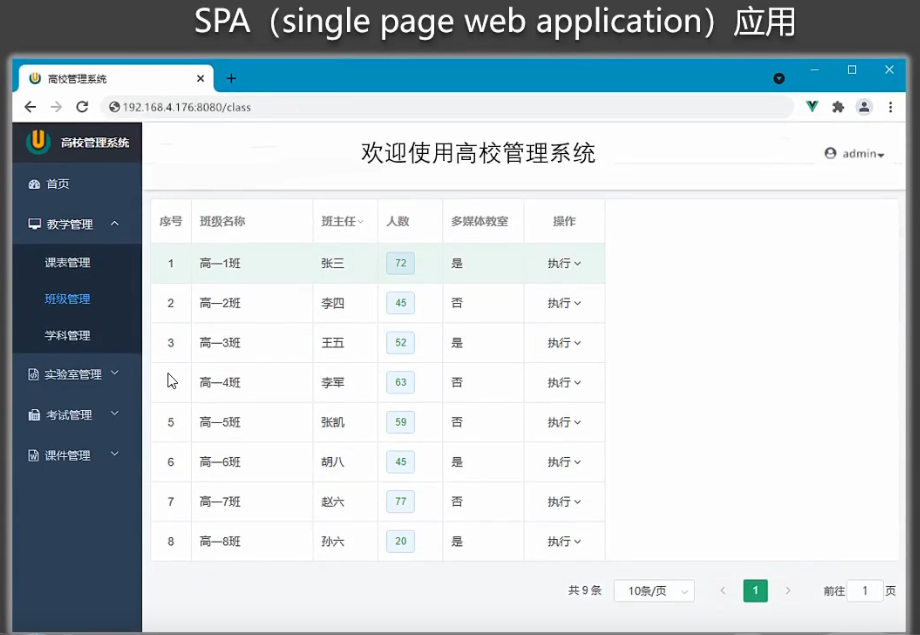Click the document icon beside 课件管理
The width and height of the screenshot is (920, 635).
pyautogui.click(x=34, y=455)
